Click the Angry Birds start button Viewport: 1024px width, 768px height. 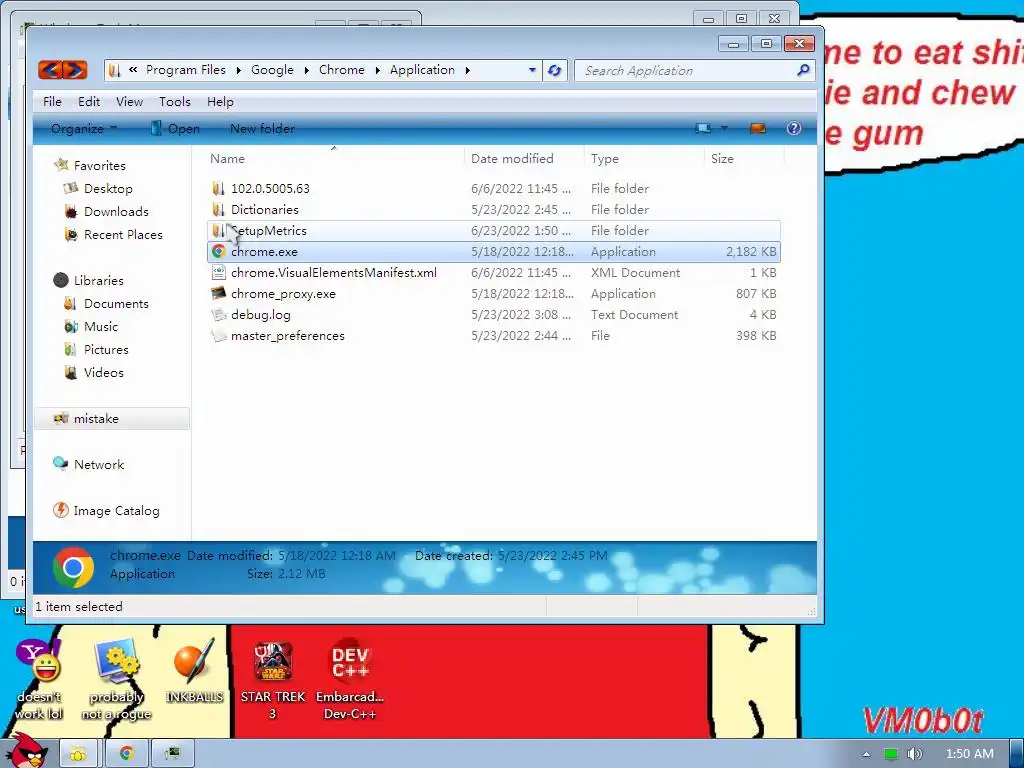[27, 751]
